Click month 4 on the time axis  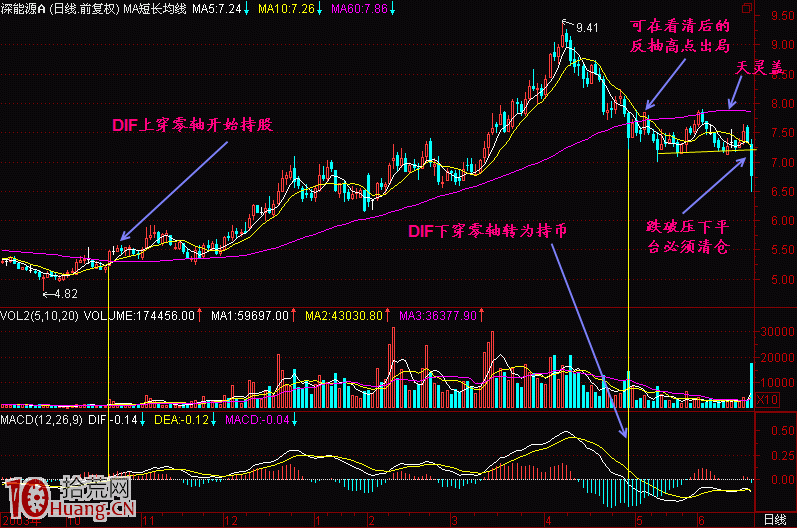(x=548, y=521)
